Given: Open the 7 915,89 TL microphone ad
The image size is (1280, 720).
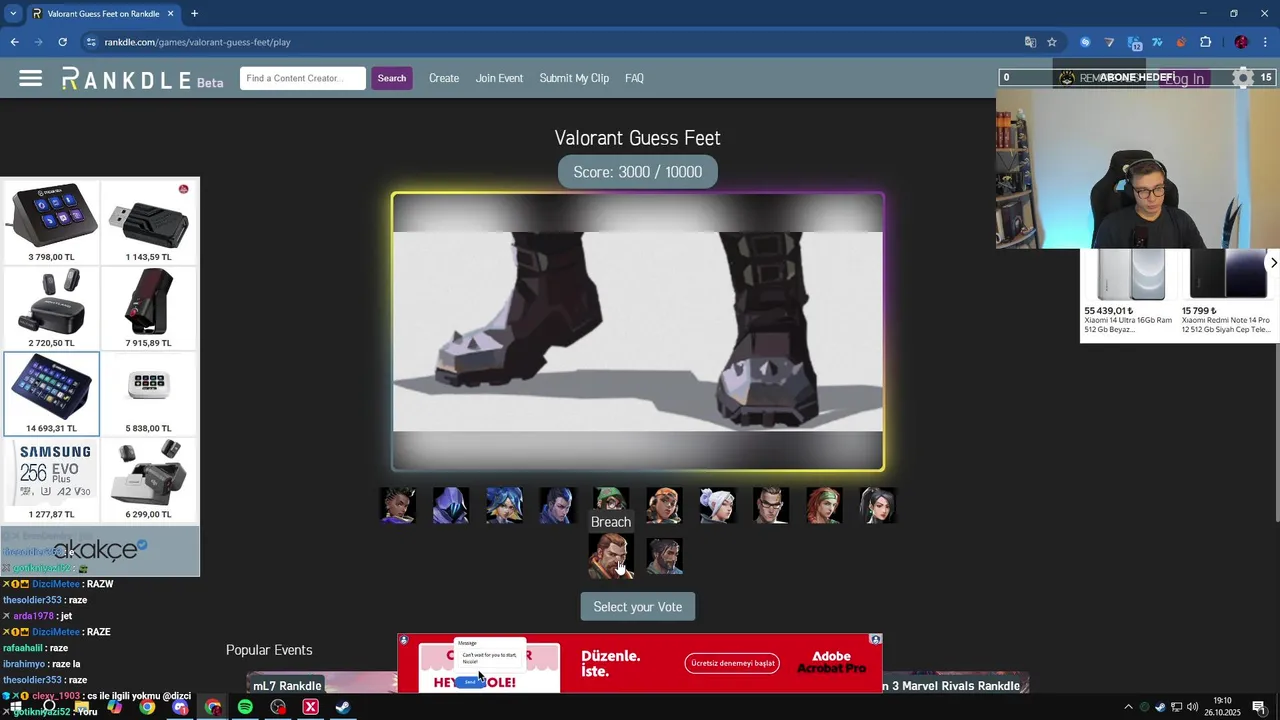Looking at the screenshot, I should [148, 308].
